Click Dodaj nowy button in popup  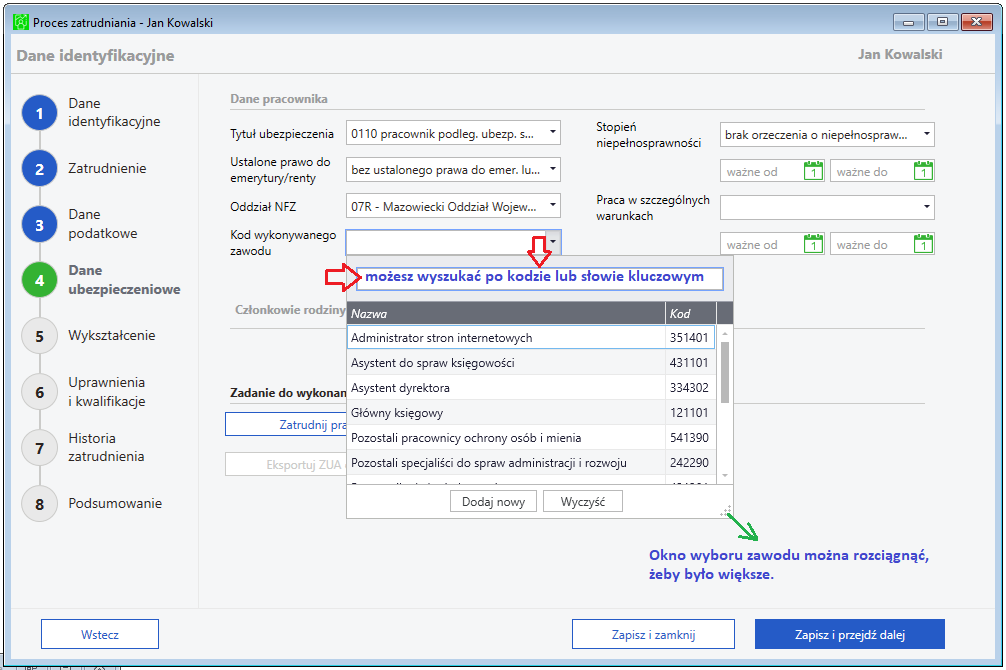pyautogui.click(x=493, y=501)
